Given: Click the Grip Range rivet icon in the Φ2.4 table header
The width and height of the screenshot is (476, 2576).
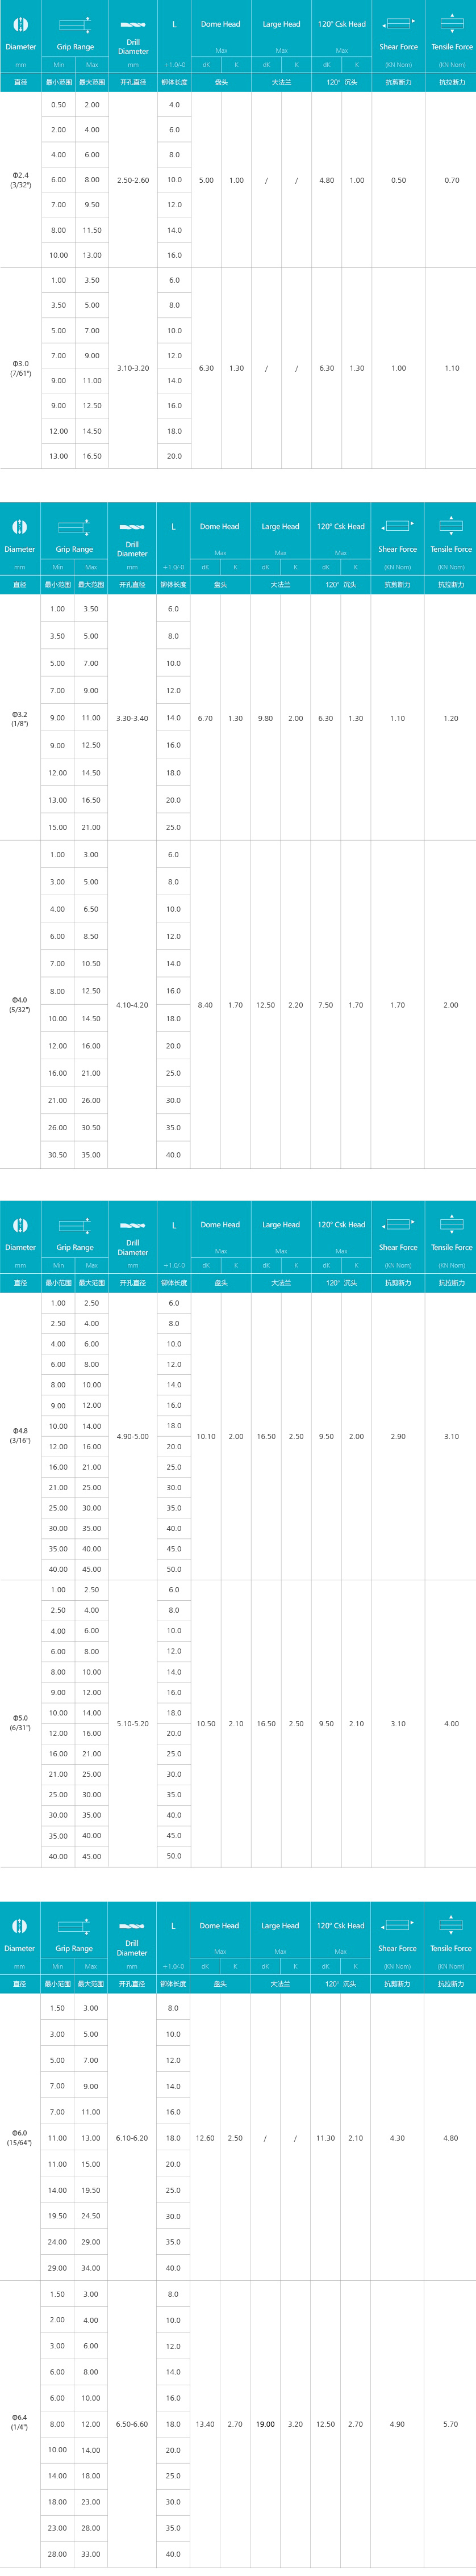Looking at the screenshot, I should [75, 24].
